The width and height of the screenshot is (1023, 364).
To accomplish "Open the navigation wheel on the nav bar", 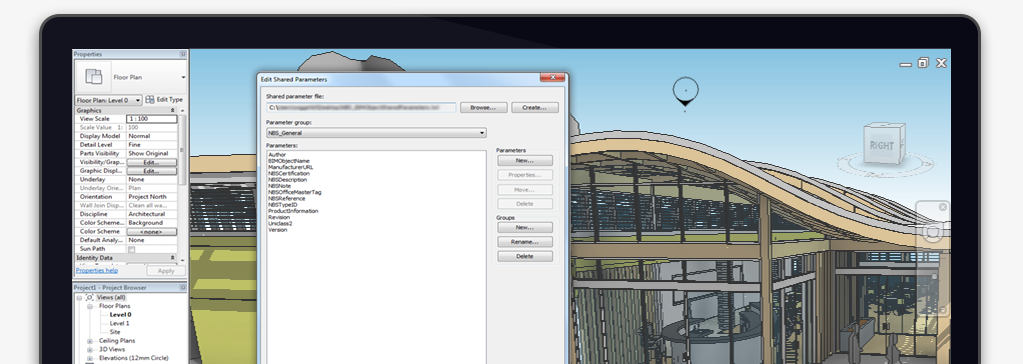I will coord(933,233).
